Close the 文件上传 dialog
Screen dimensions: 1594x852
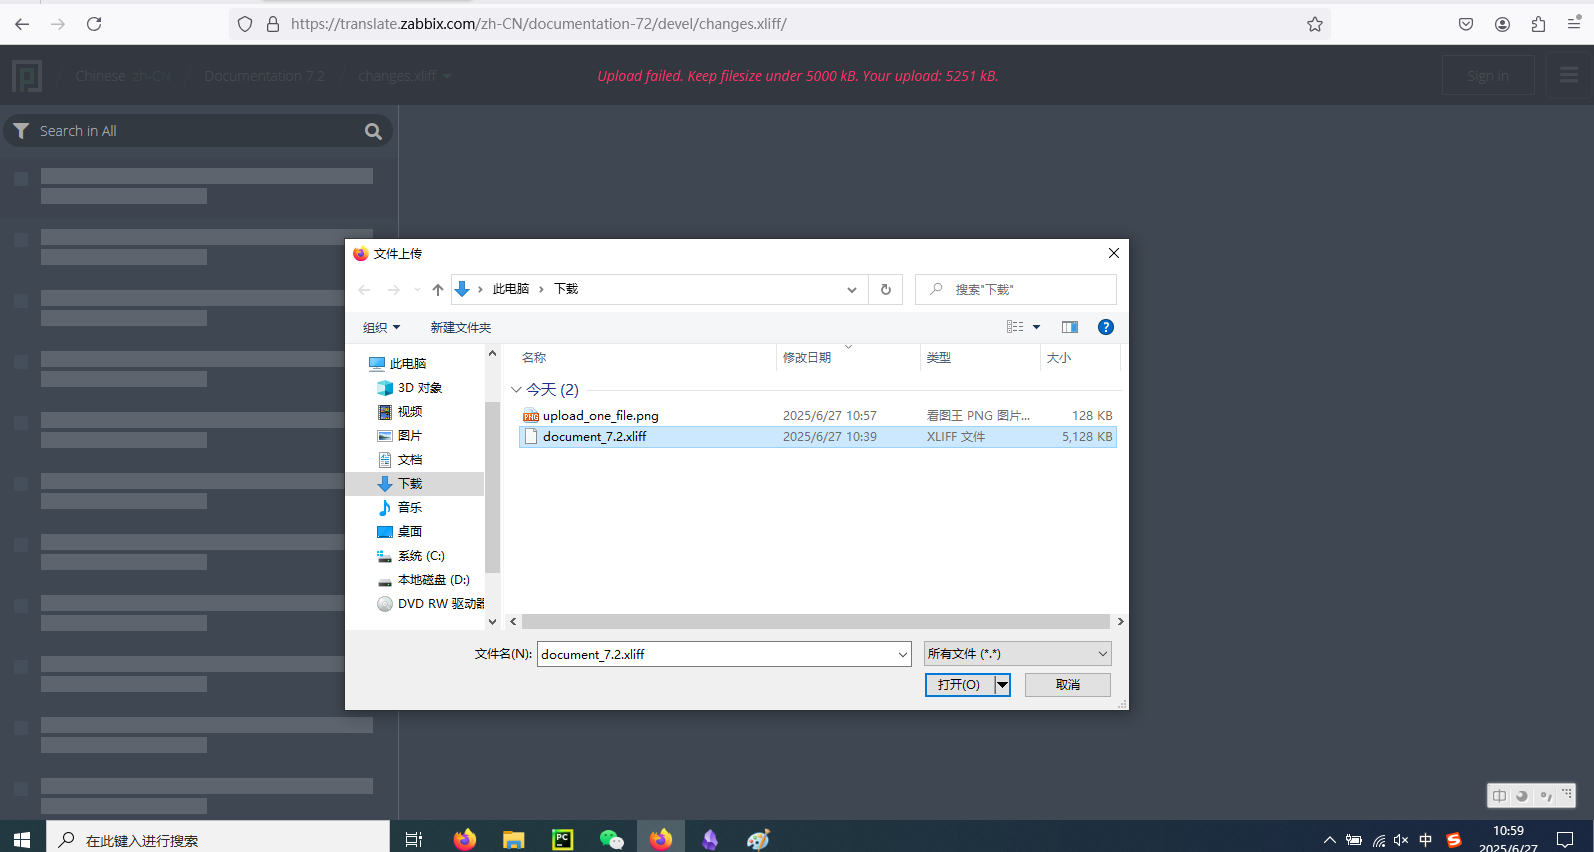(1113, 253)
